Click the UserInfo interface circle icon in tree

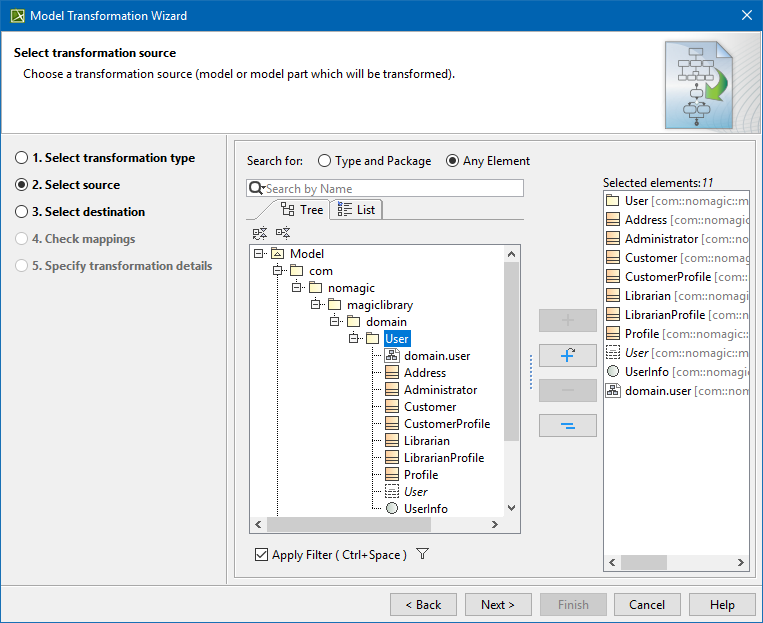392,509
